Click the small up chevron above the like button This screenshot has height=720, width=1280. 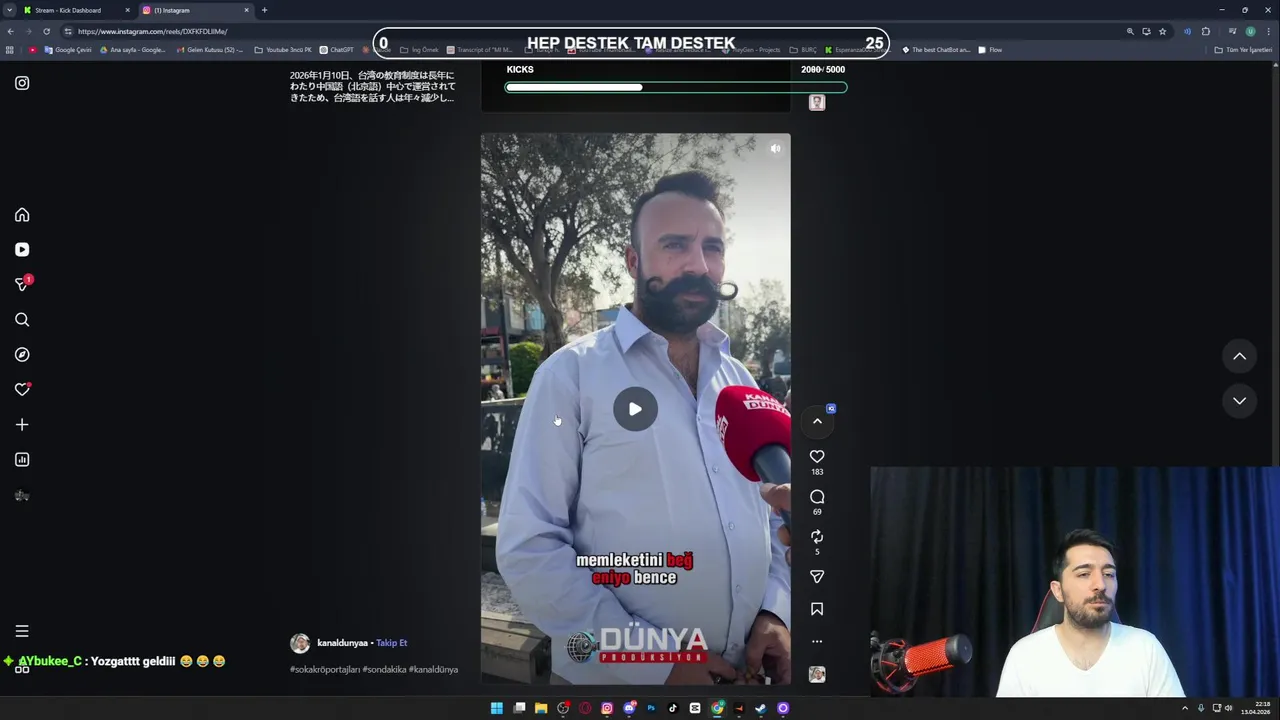click(x=817, y=421)
